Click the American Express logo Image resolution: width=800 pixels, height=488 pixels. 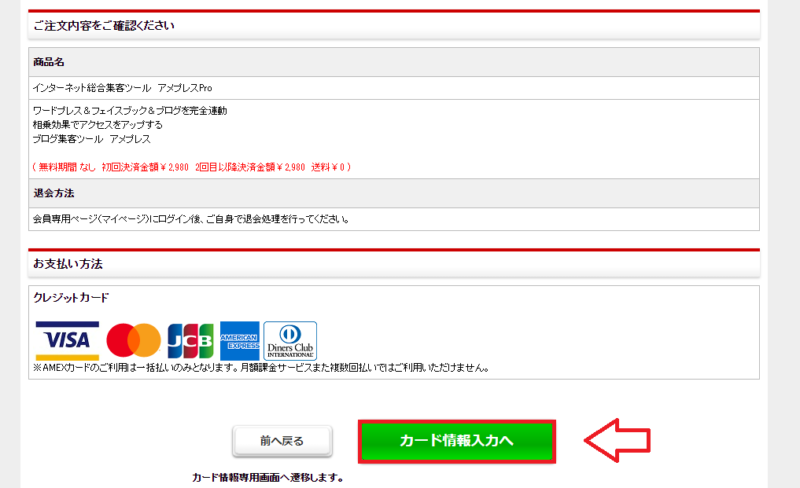tap(240, 341)
